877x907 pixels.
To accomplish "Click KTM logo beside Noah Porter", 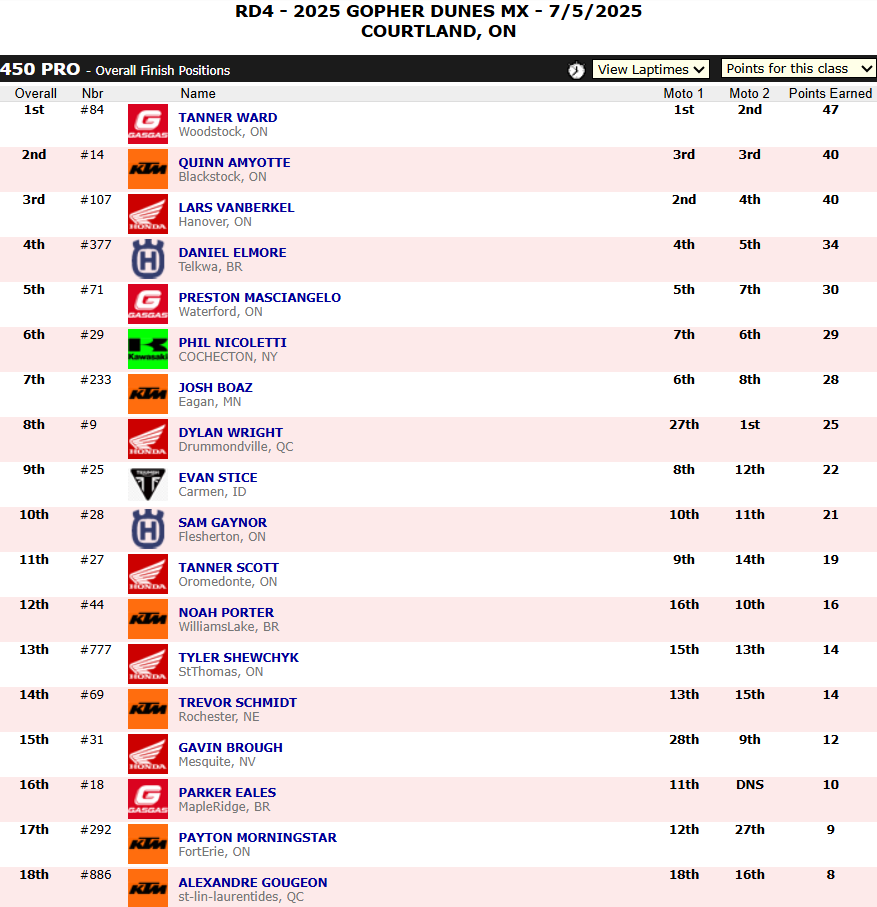I will pos(148,619).
